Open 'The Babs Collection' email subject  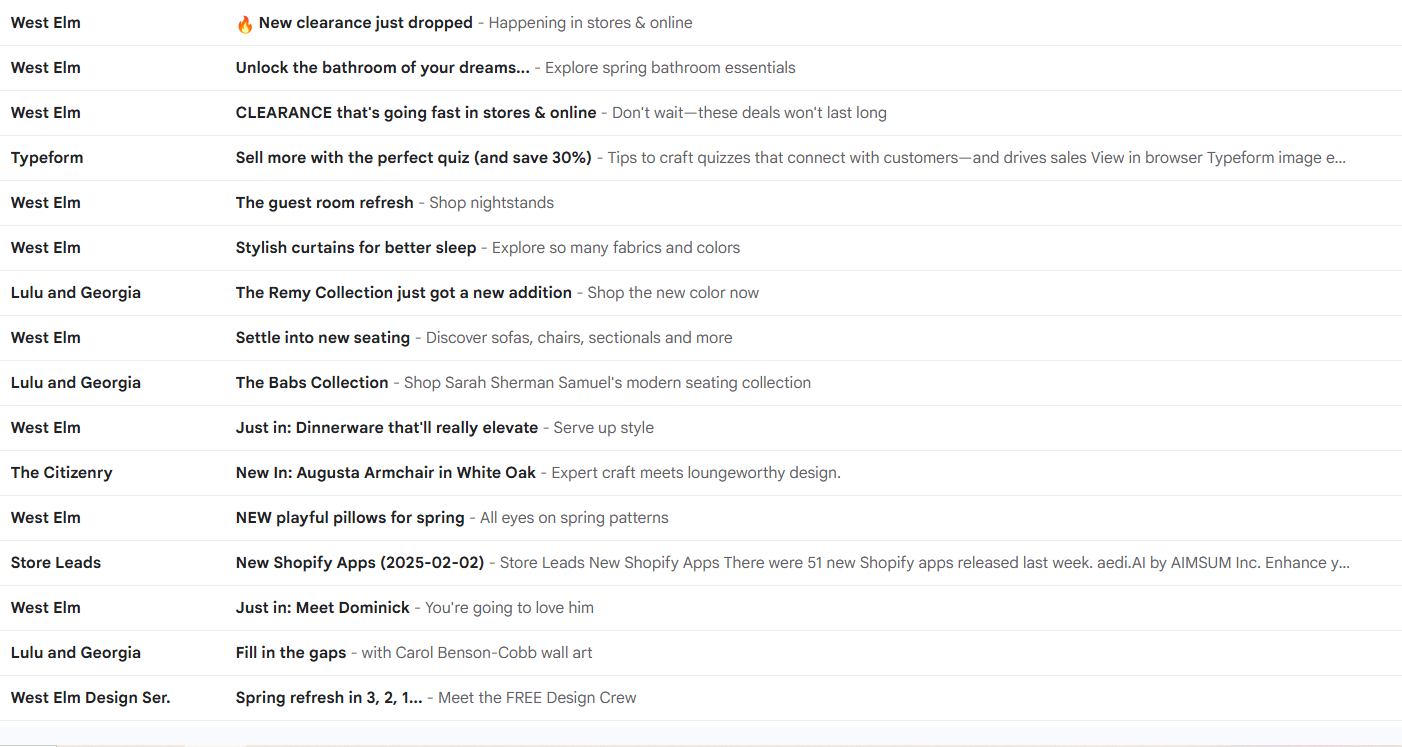pos(312,383)
